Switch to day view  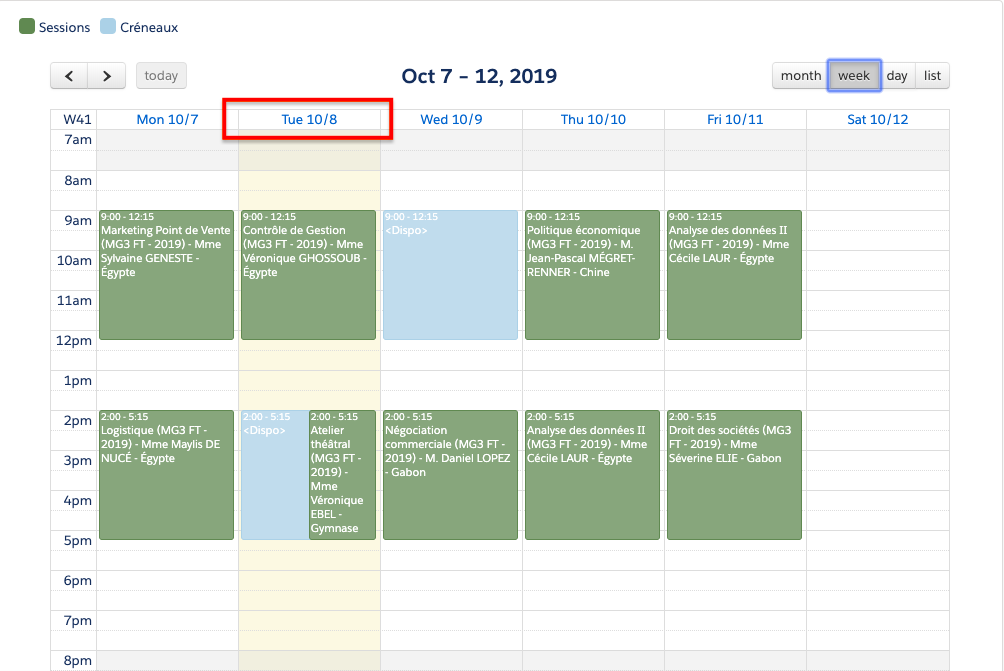point(897,75)
